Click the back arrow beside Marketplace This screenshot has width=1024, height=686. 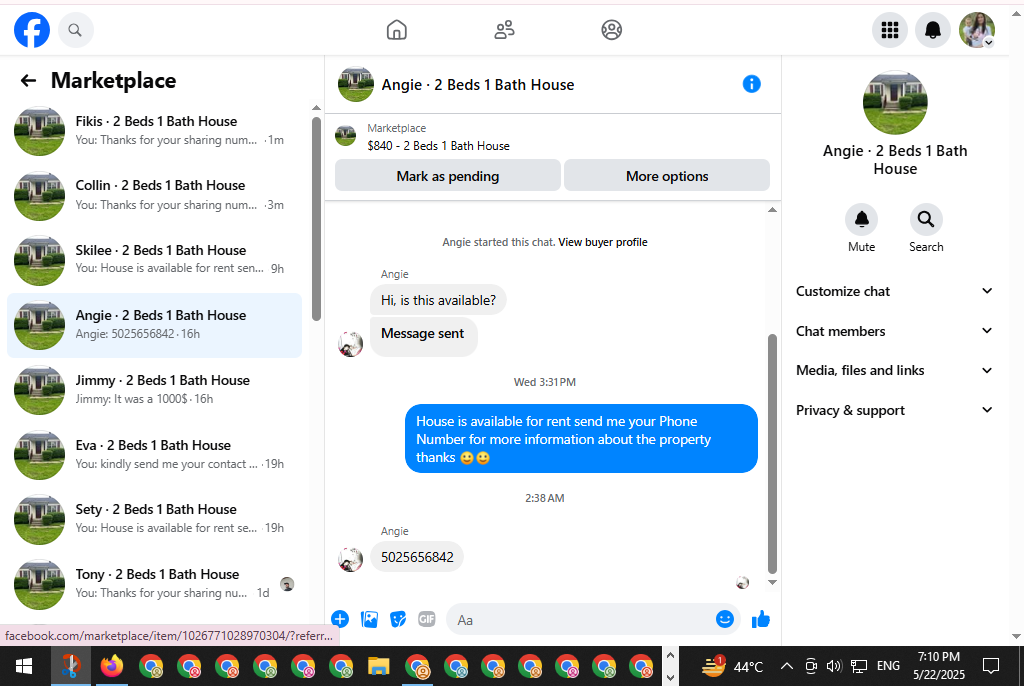point(28,80)
